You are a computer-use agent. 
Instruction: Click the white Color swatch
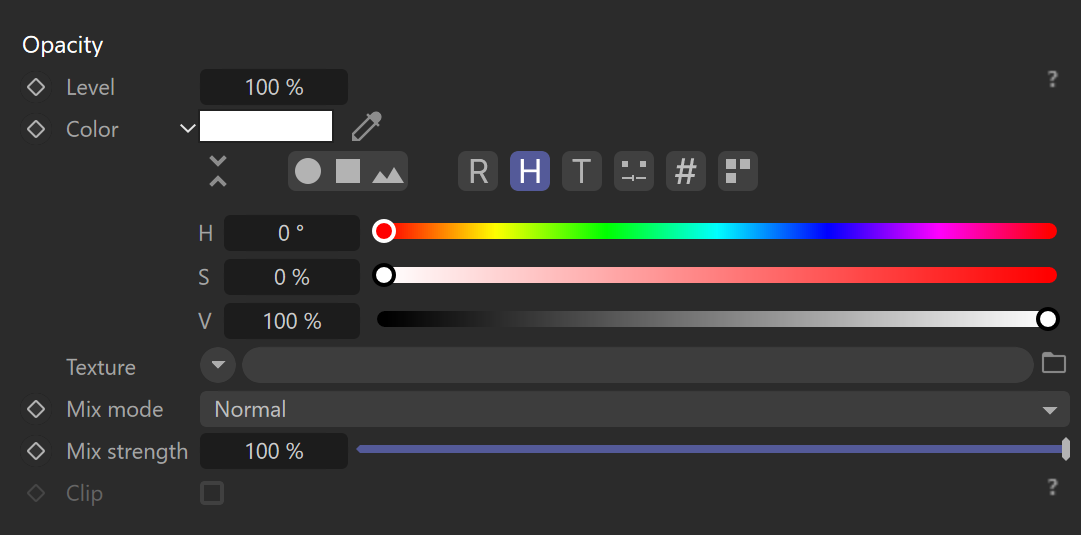tap(266, 126)
